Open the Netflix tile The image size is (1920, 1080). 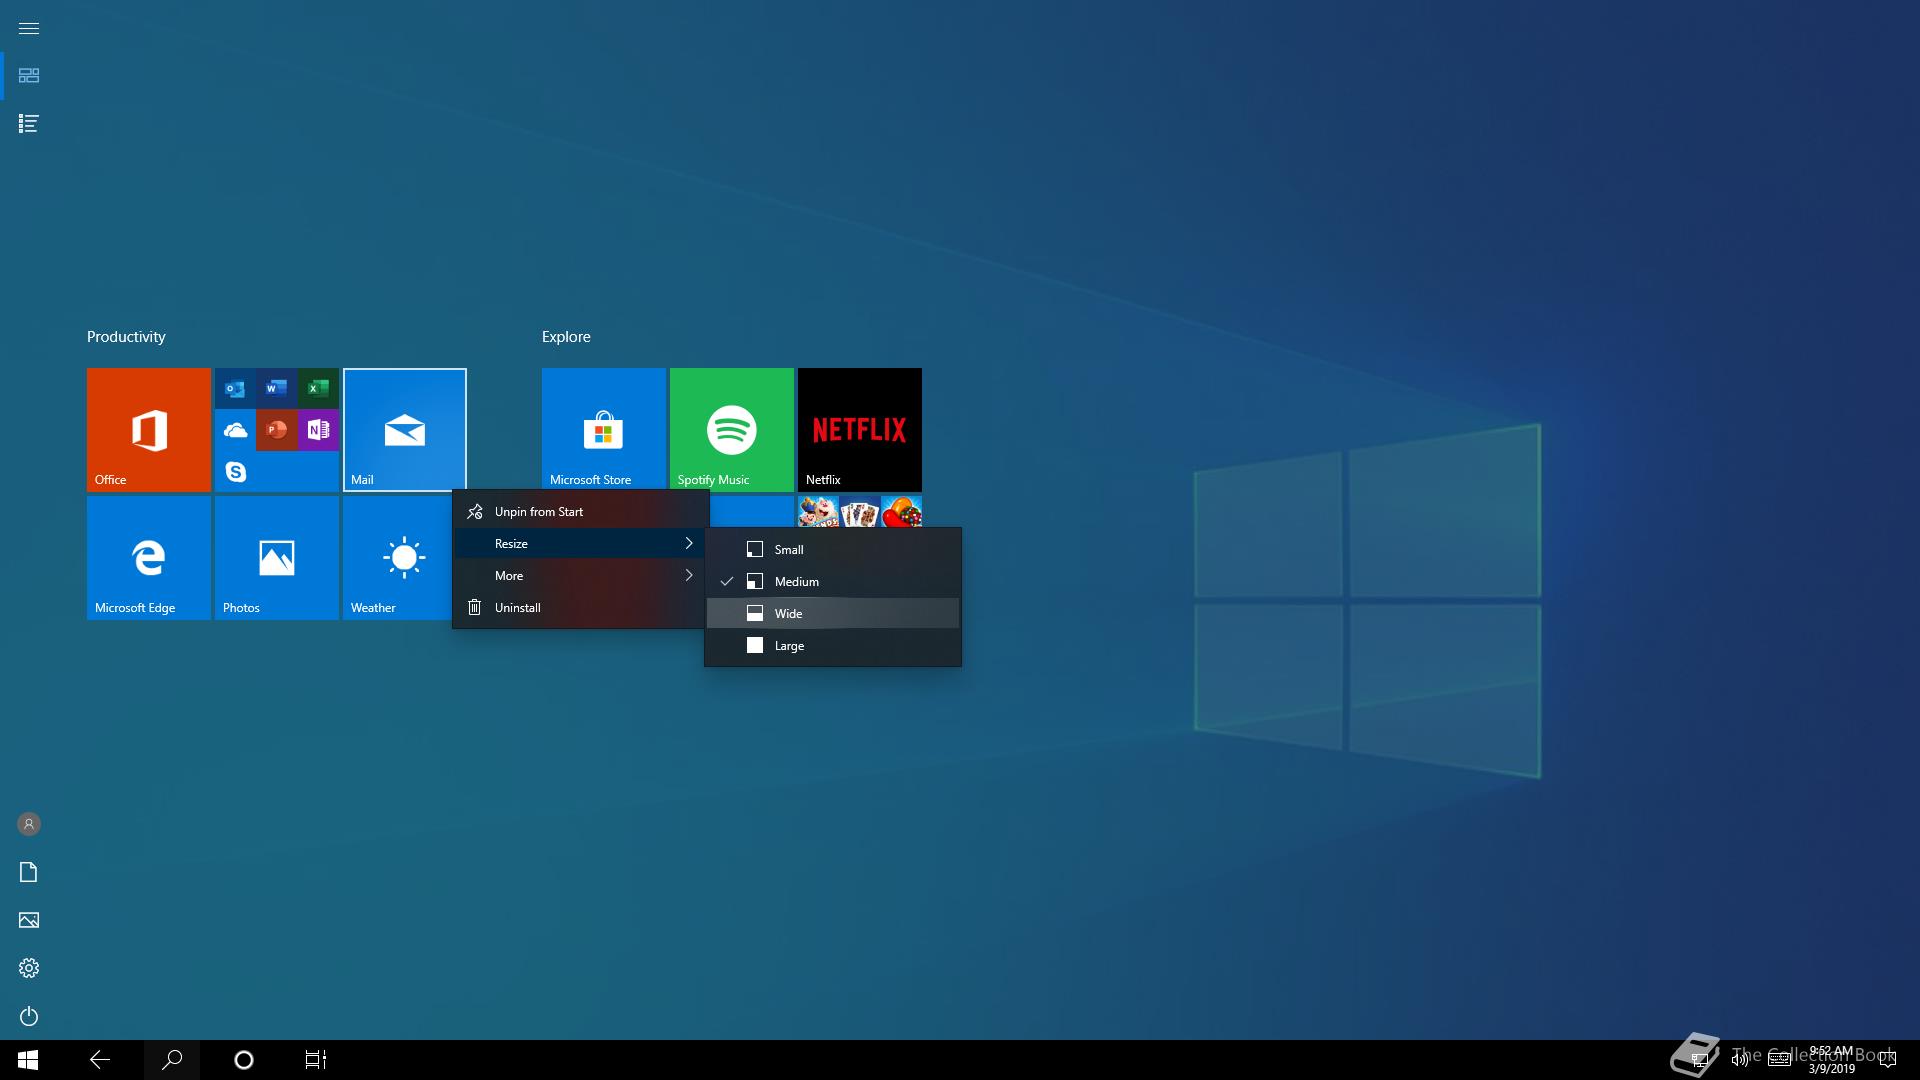point(860,430)
